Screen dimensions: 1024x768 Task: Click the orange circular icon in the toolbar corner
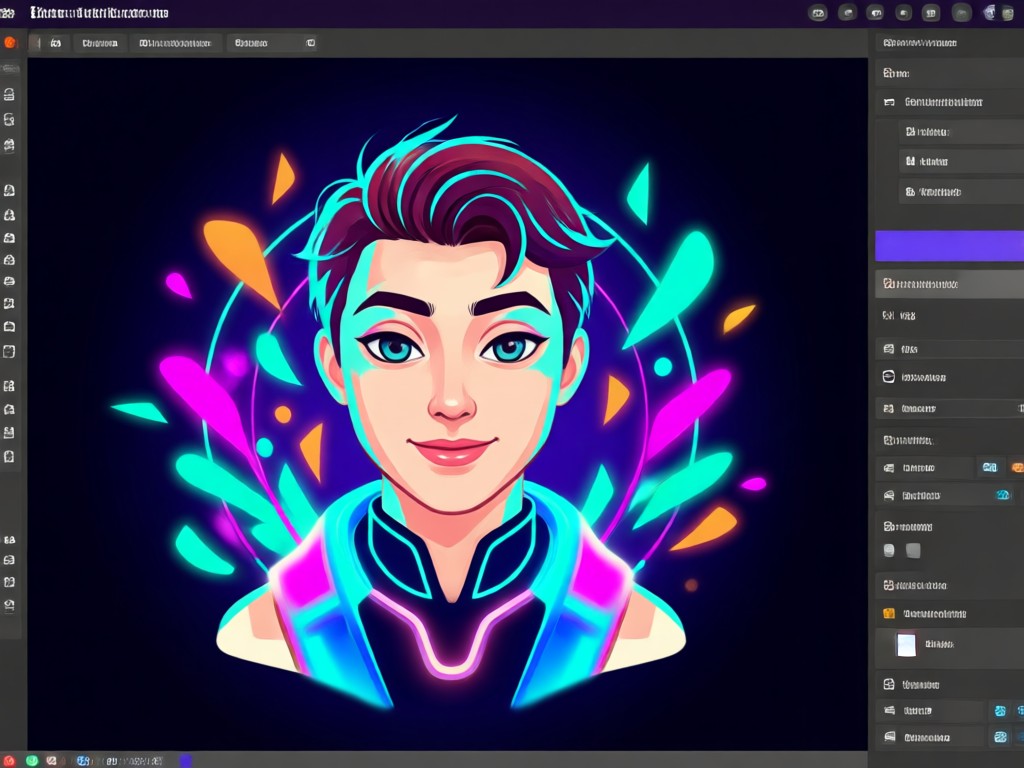[x=10, y=42]
